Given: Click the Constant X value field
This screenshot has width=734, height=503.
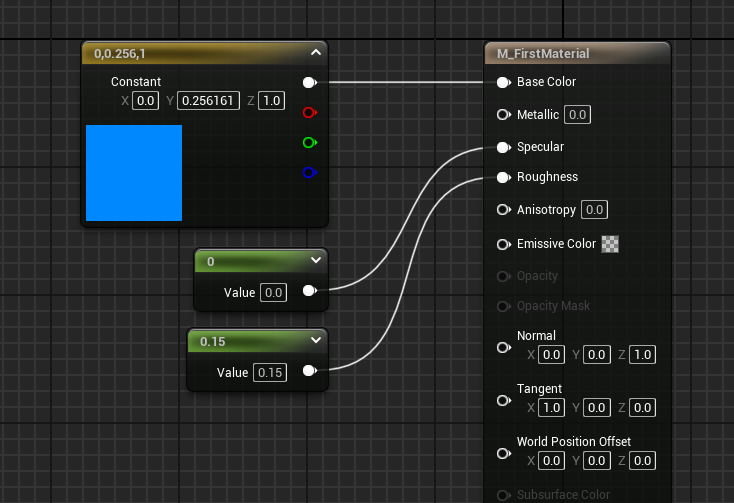Looking at the screenshot, I should [x=146, y=101].
